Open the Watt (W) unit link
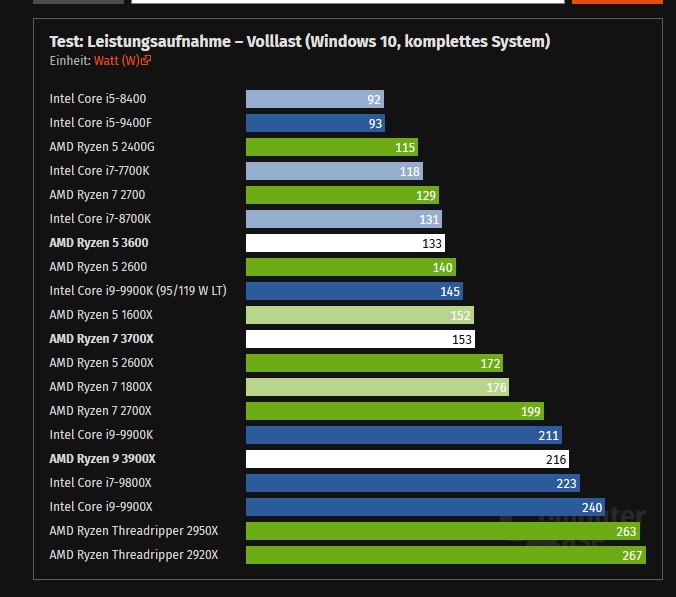The image size is (676, 597). coord(122,61)
